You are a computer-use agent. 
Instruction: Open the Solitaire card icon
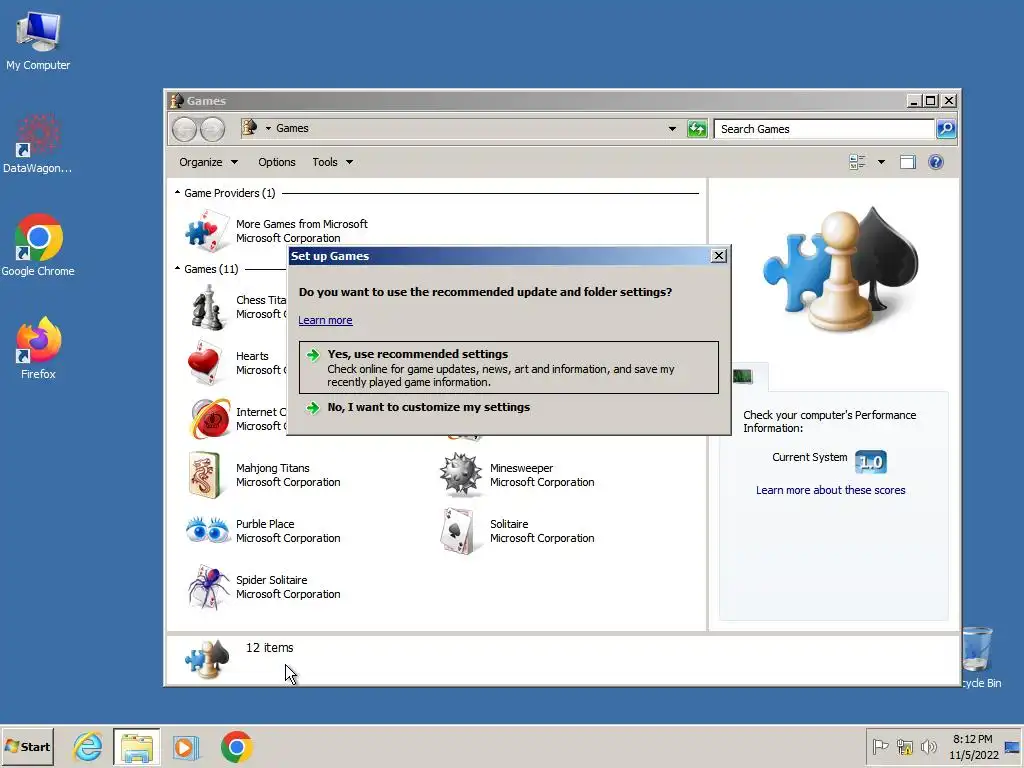458,531
